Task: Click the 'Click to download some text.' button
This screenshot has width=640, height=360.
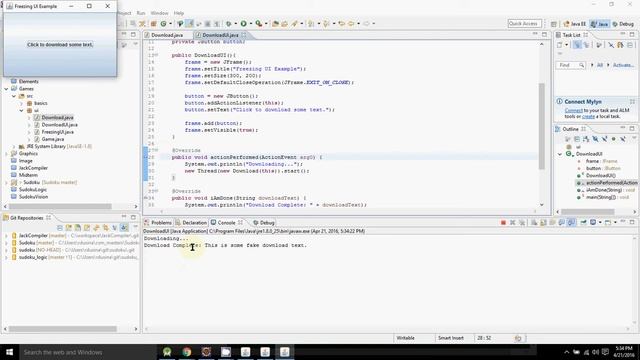Action: [60, 44]
